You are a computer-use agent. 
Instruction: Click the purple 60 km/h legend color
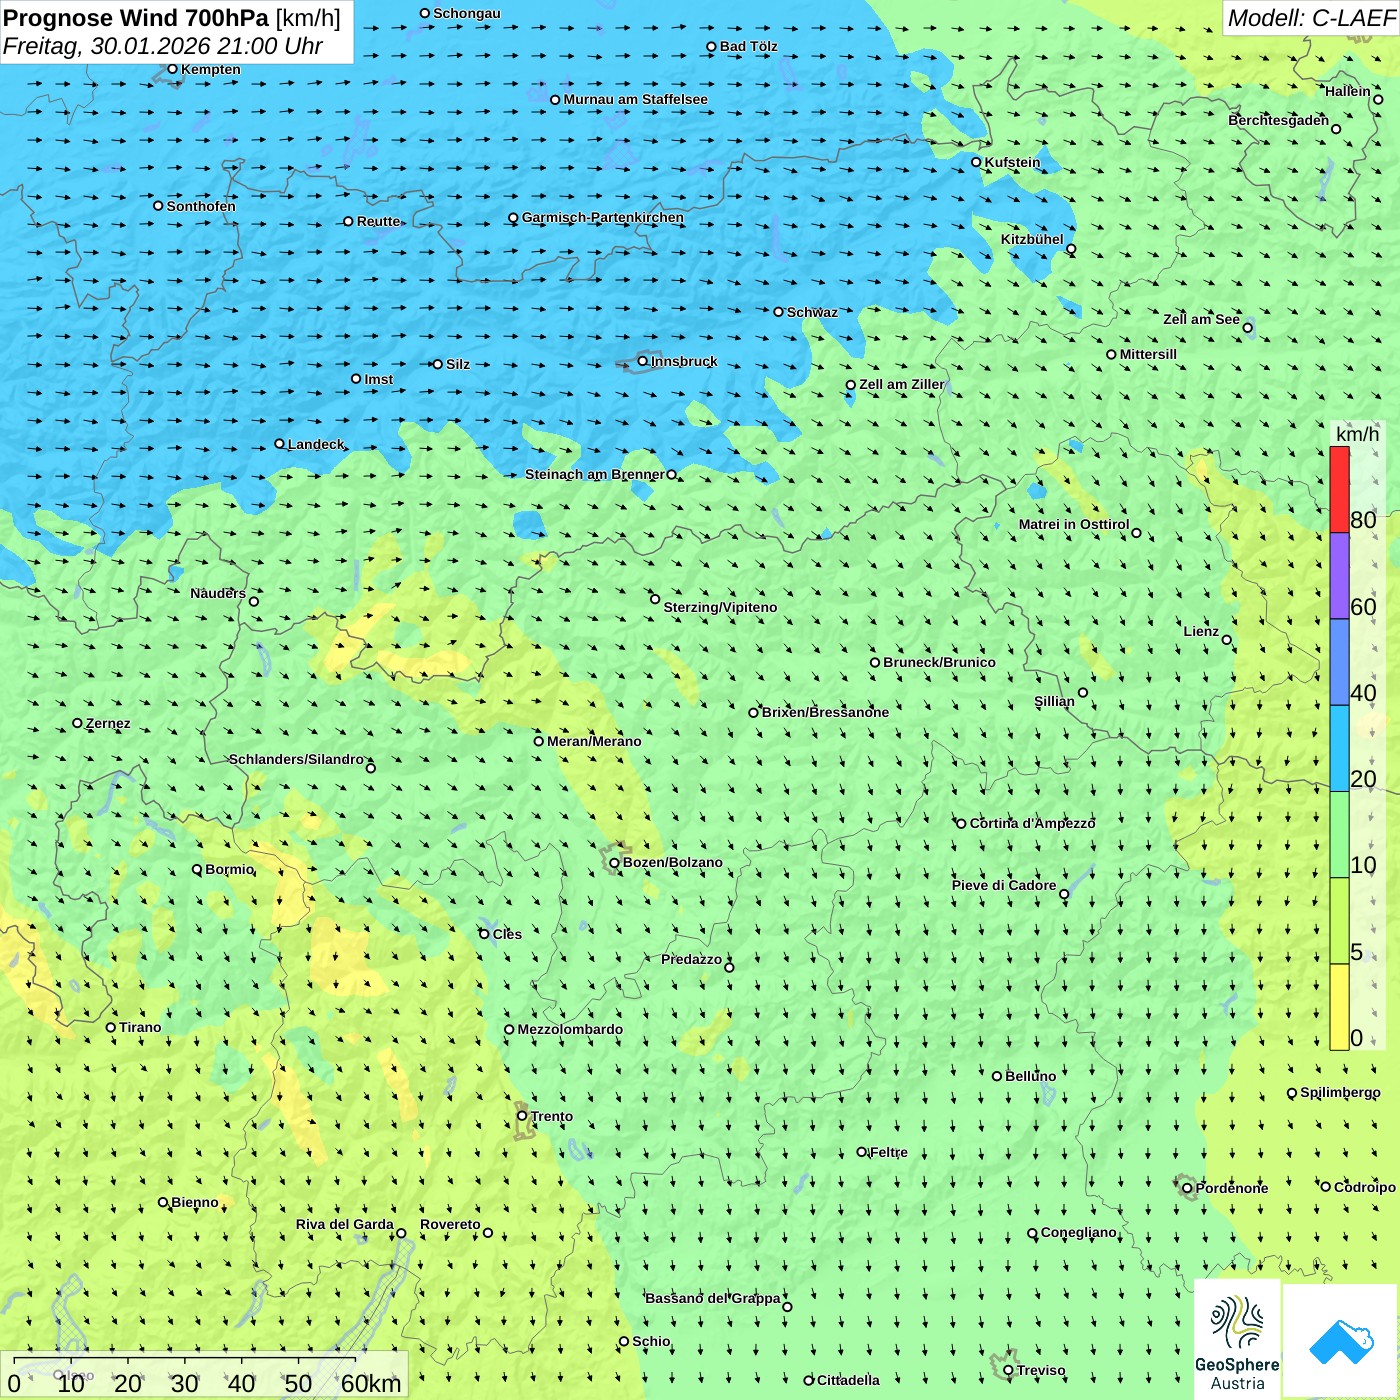point(1339,576)
